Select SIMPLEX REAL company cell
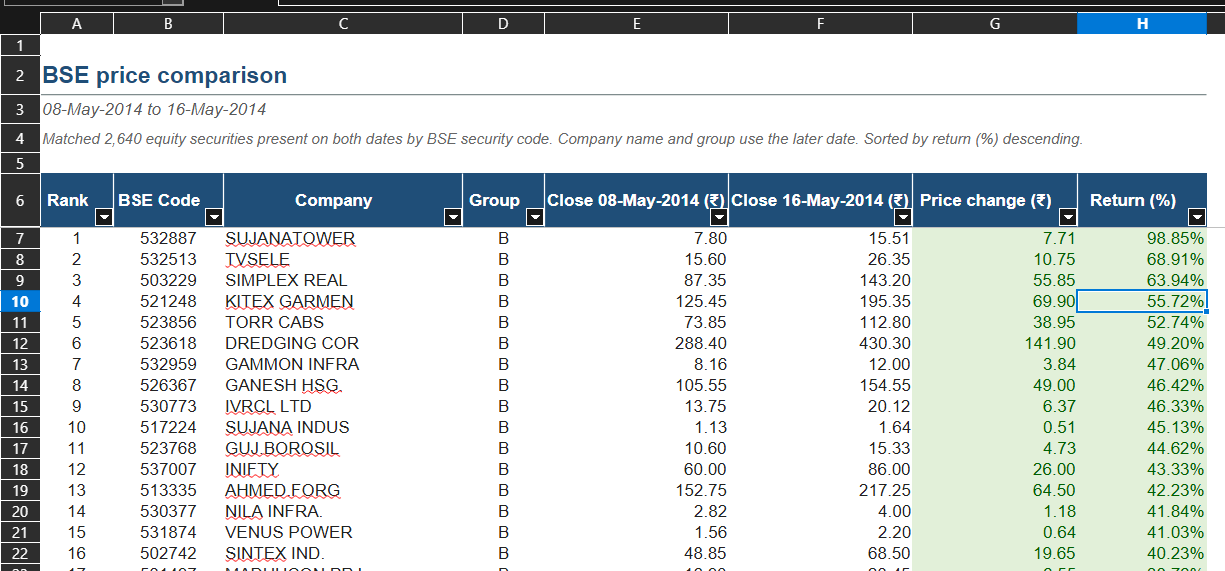 tap(343, 280)
